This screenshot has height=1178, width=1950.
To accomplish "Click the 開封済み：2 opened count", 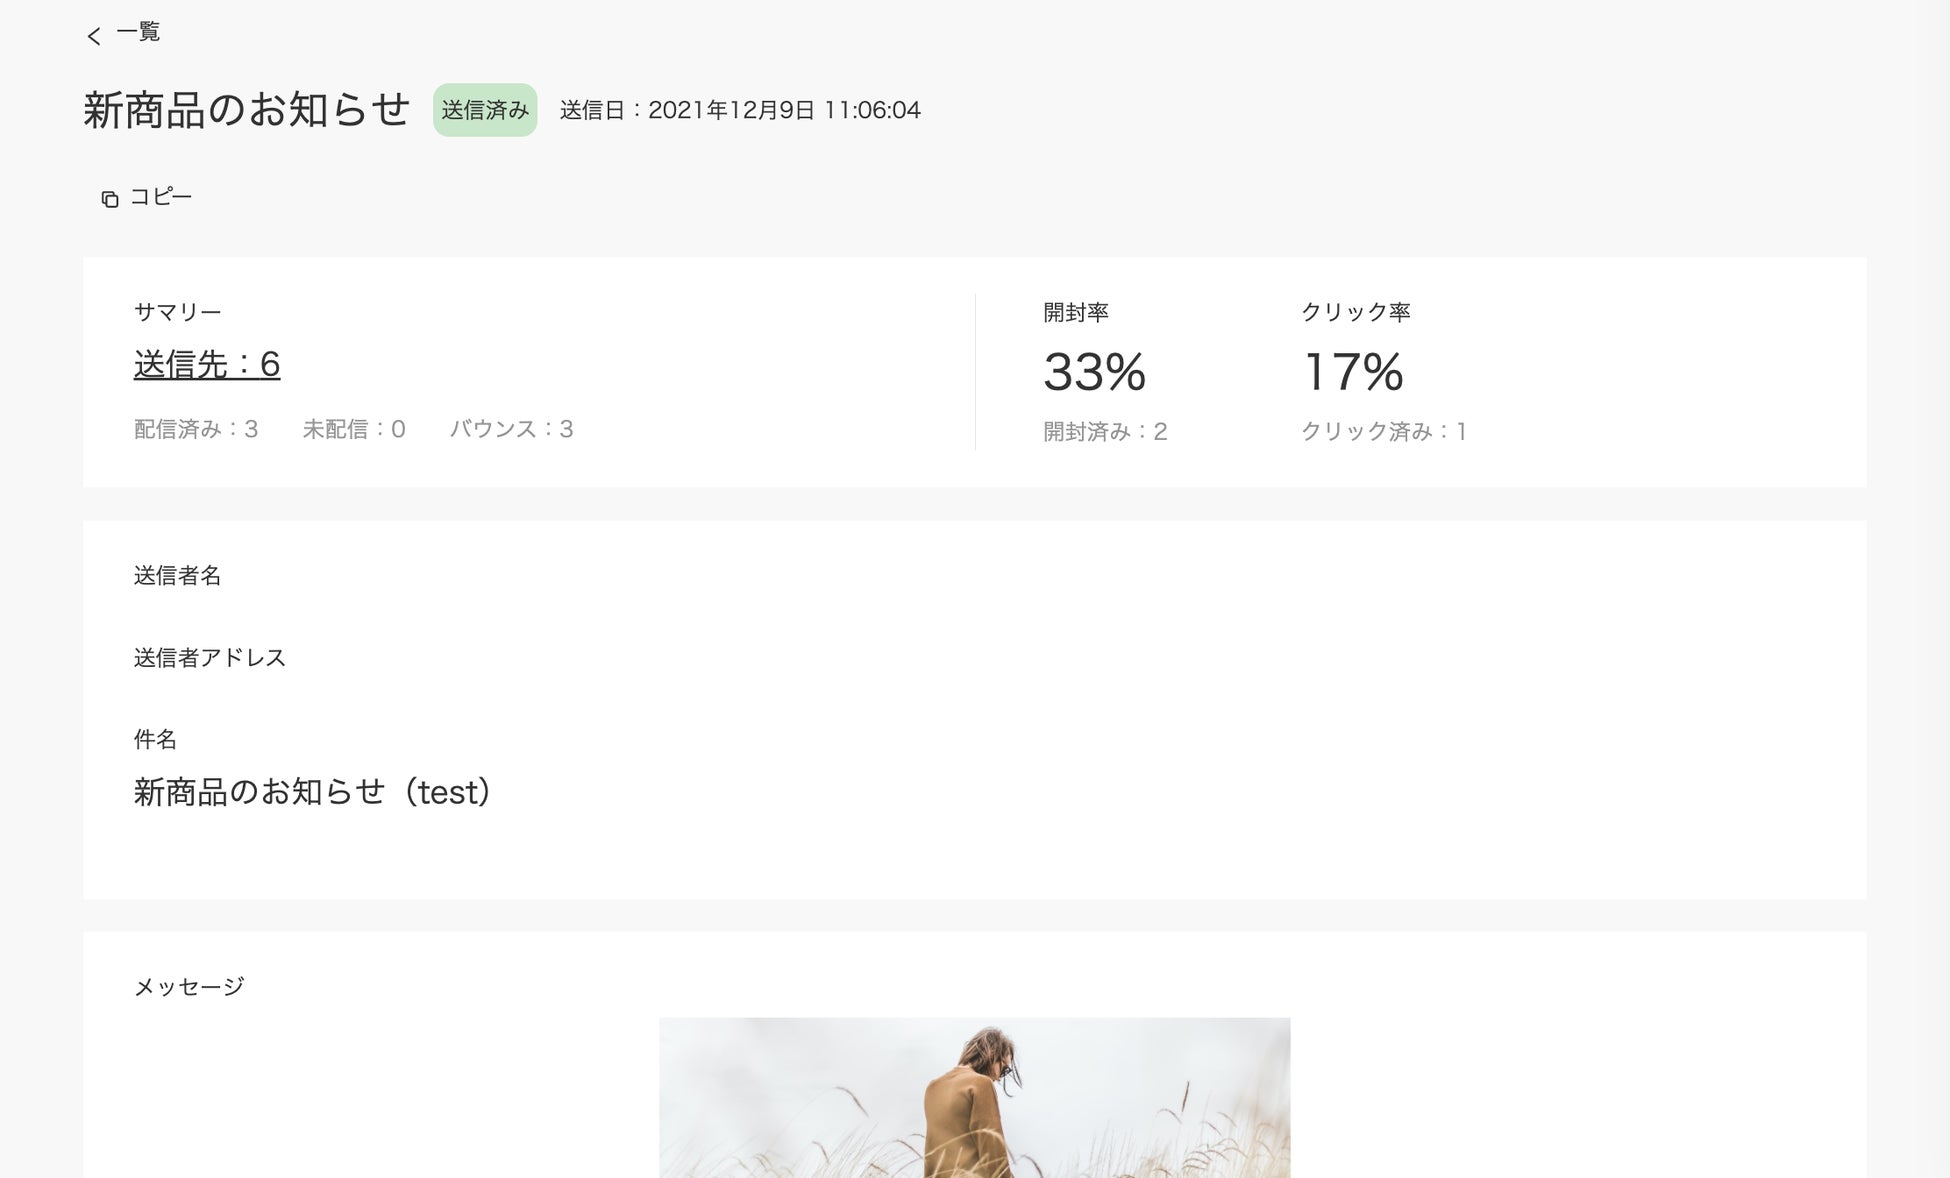I will (1105, 431).
